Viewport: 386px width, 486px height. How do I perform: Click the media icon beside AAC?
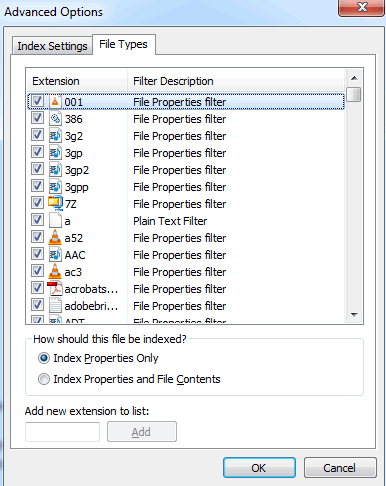(x=55, y=255)
